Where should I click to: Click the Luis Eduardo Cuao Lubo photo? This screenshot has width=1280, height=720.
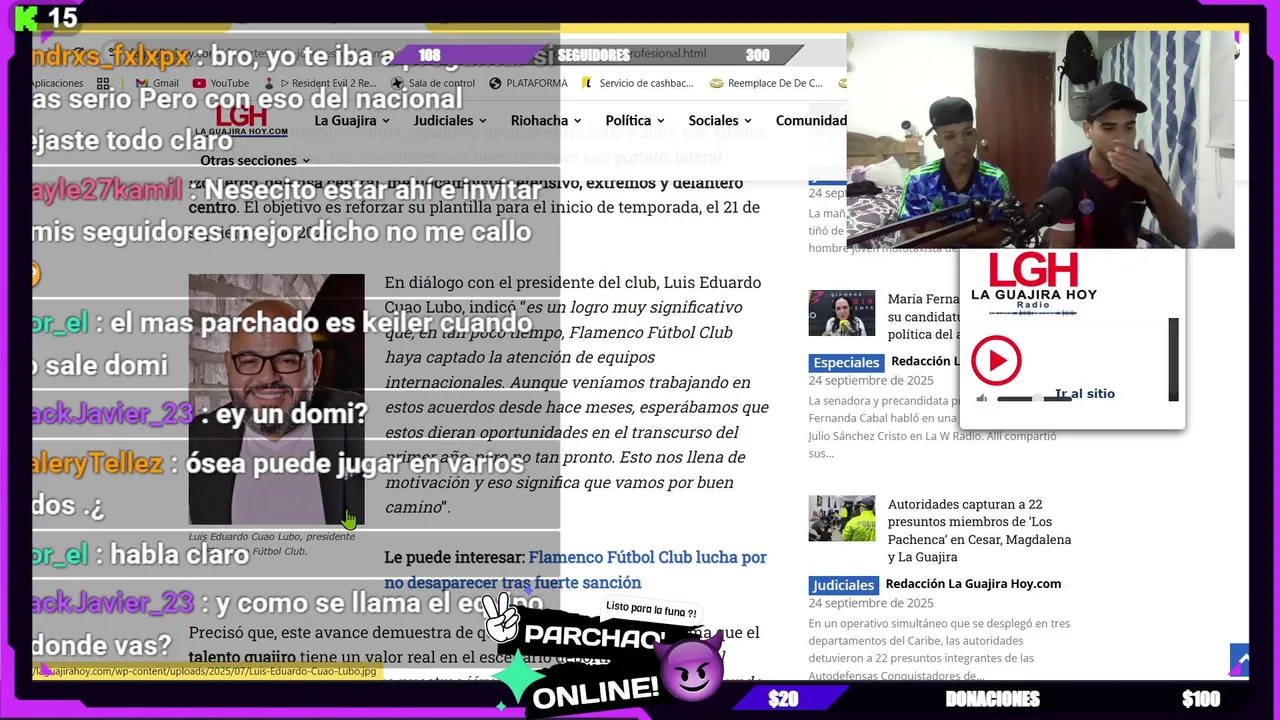276,399
